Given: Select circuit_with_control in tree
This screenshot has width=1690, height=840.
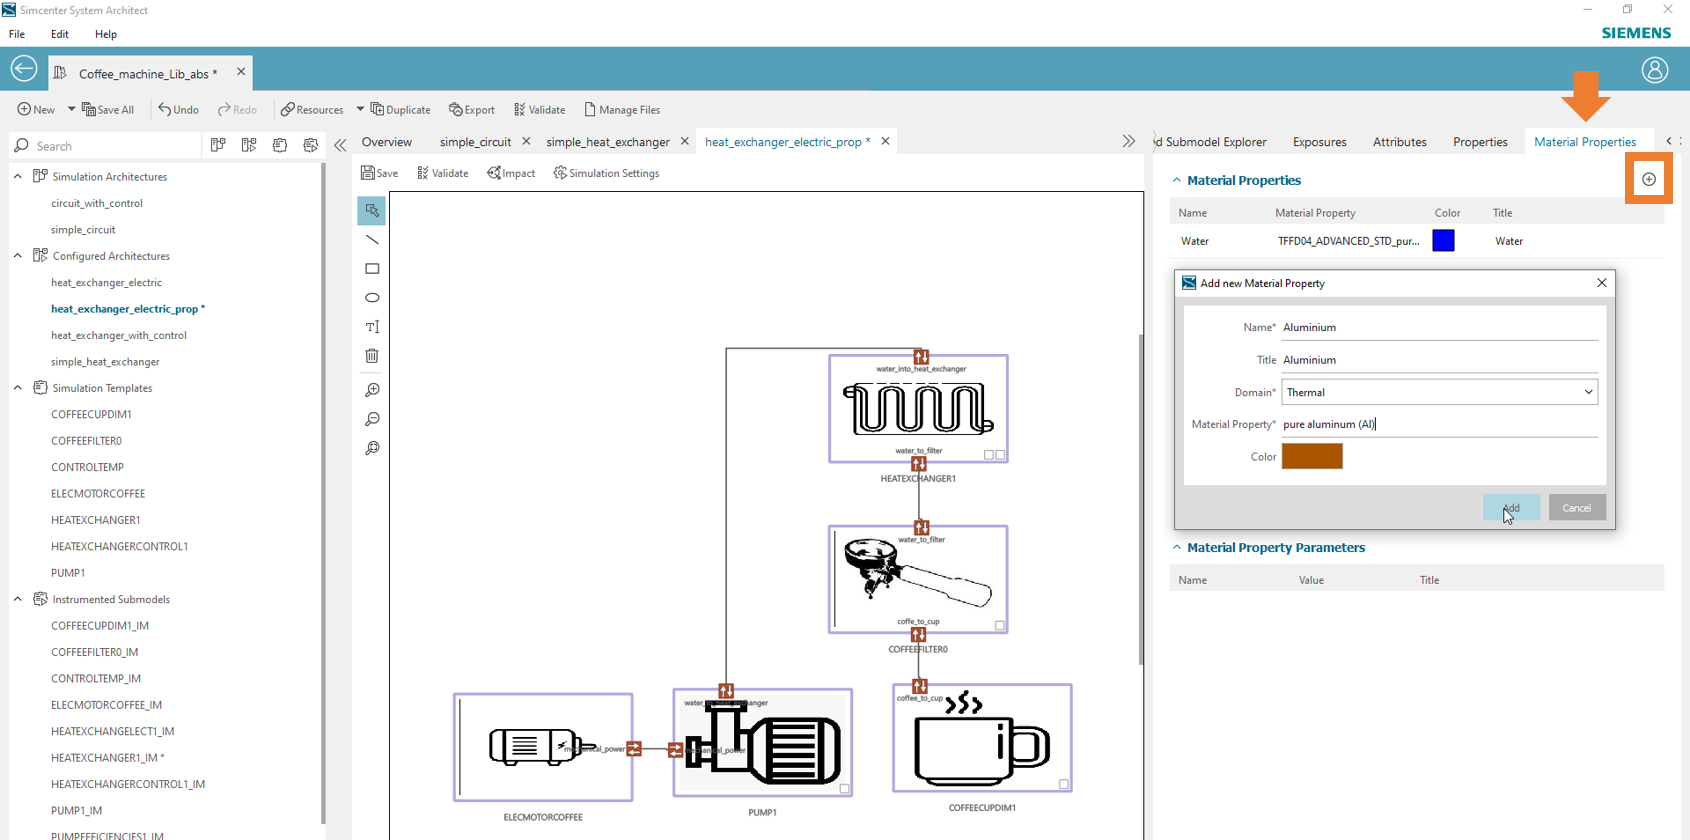Looking at the screenshot, I should [97, 203].
